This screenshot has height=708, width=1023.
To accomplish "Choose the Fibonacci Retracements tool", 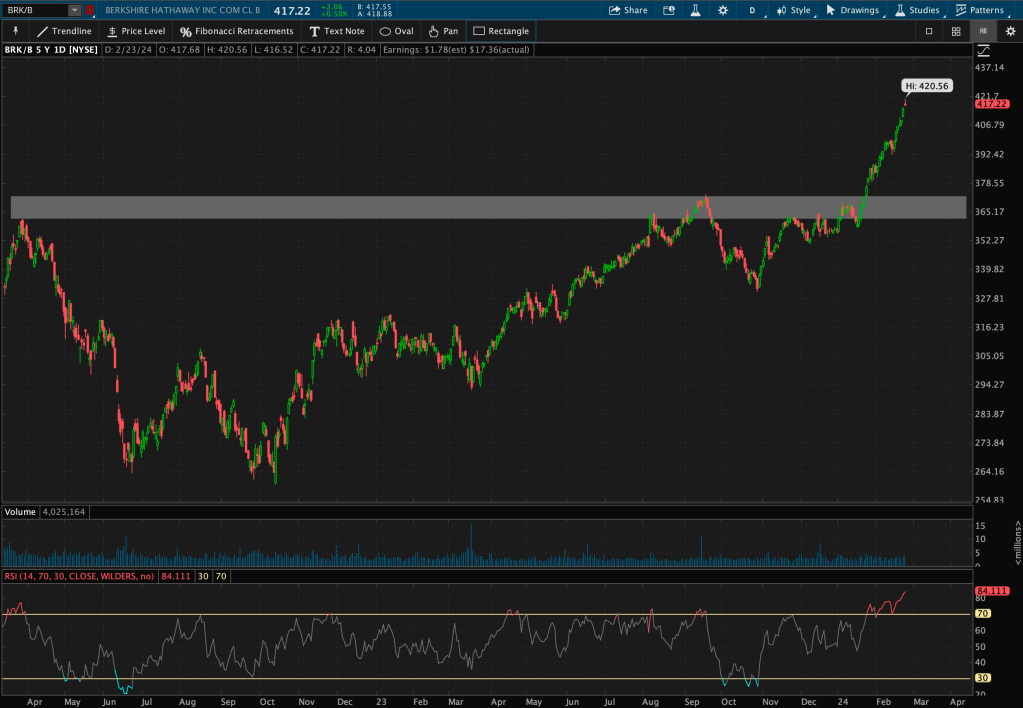I will click(237, 31).
